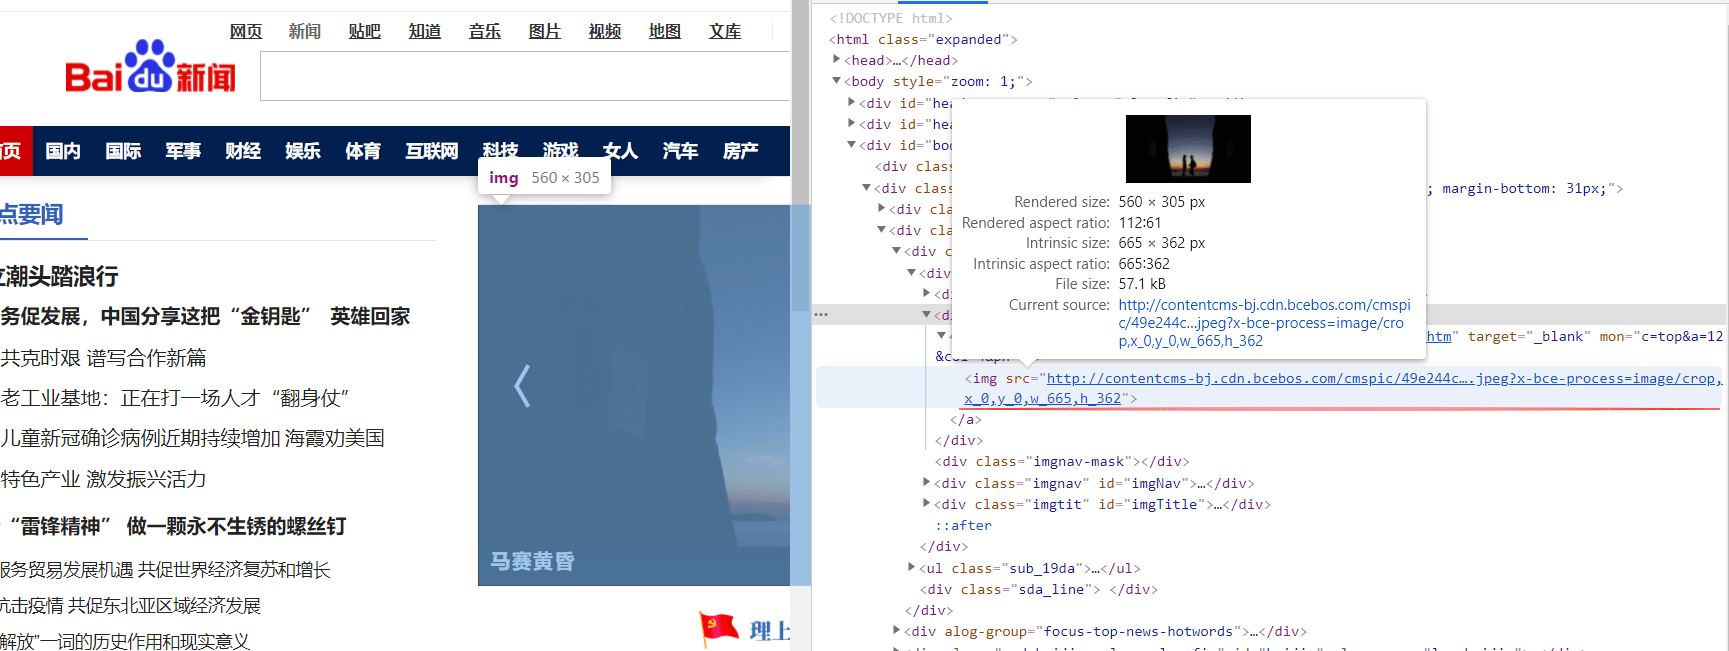Select the ::after pseudo-element line
Image resolution: width=1729 pixels, height=651 pixels.
[x=964, y=525]
